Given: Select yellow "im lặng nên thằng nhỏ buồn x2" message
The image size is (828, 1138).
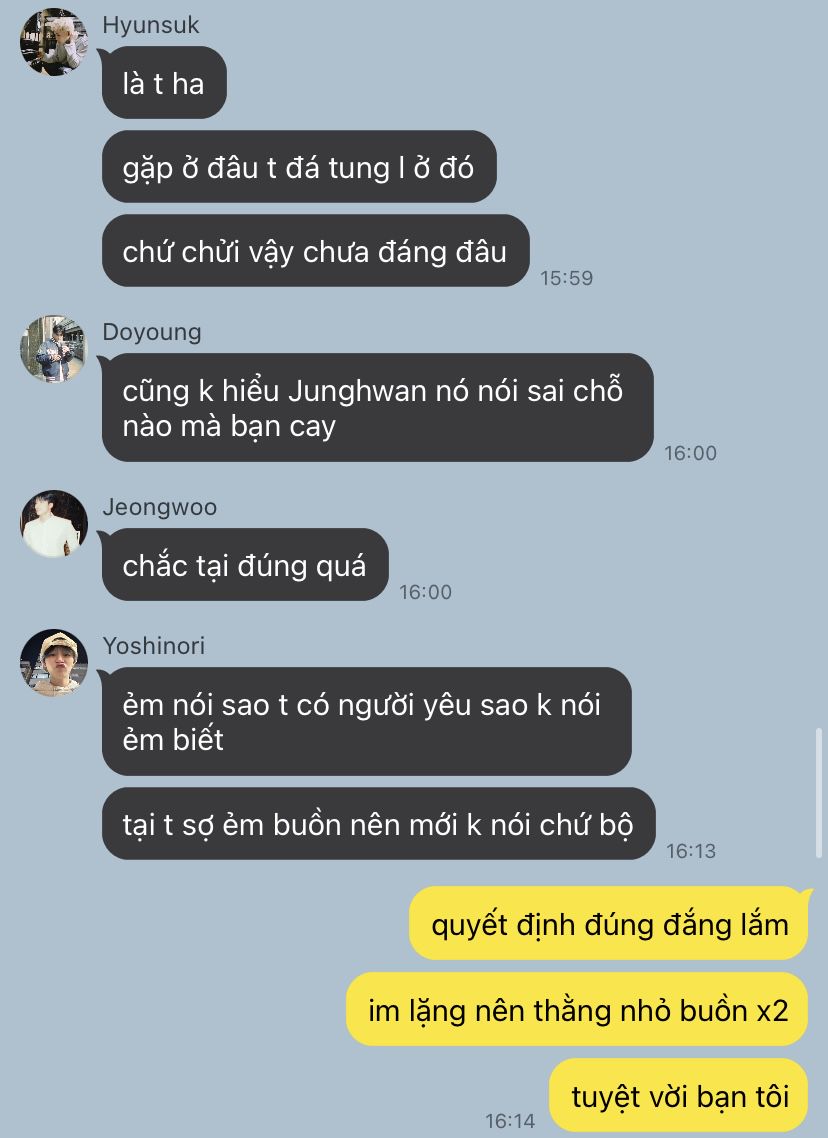Looking at the screenshot, I should click(577, 1010).
